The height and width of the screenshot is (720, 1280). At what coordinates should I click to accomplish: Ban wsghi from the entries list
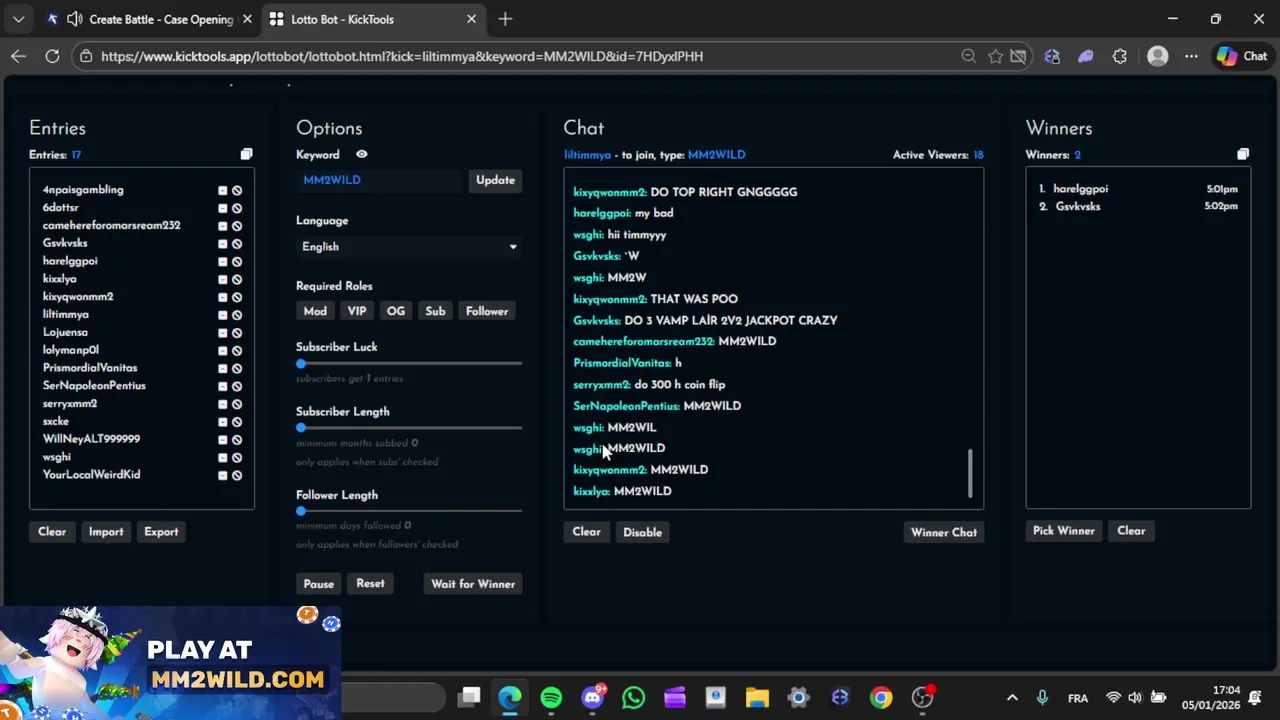[x=237, y=457]
